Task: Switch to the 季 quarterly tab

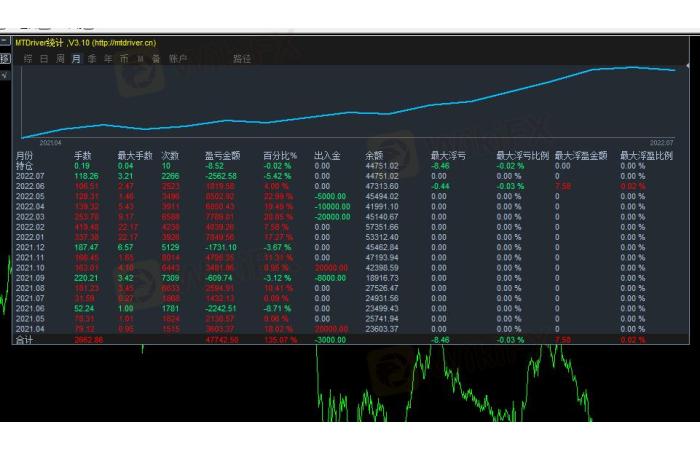Action: click(92, 59)
